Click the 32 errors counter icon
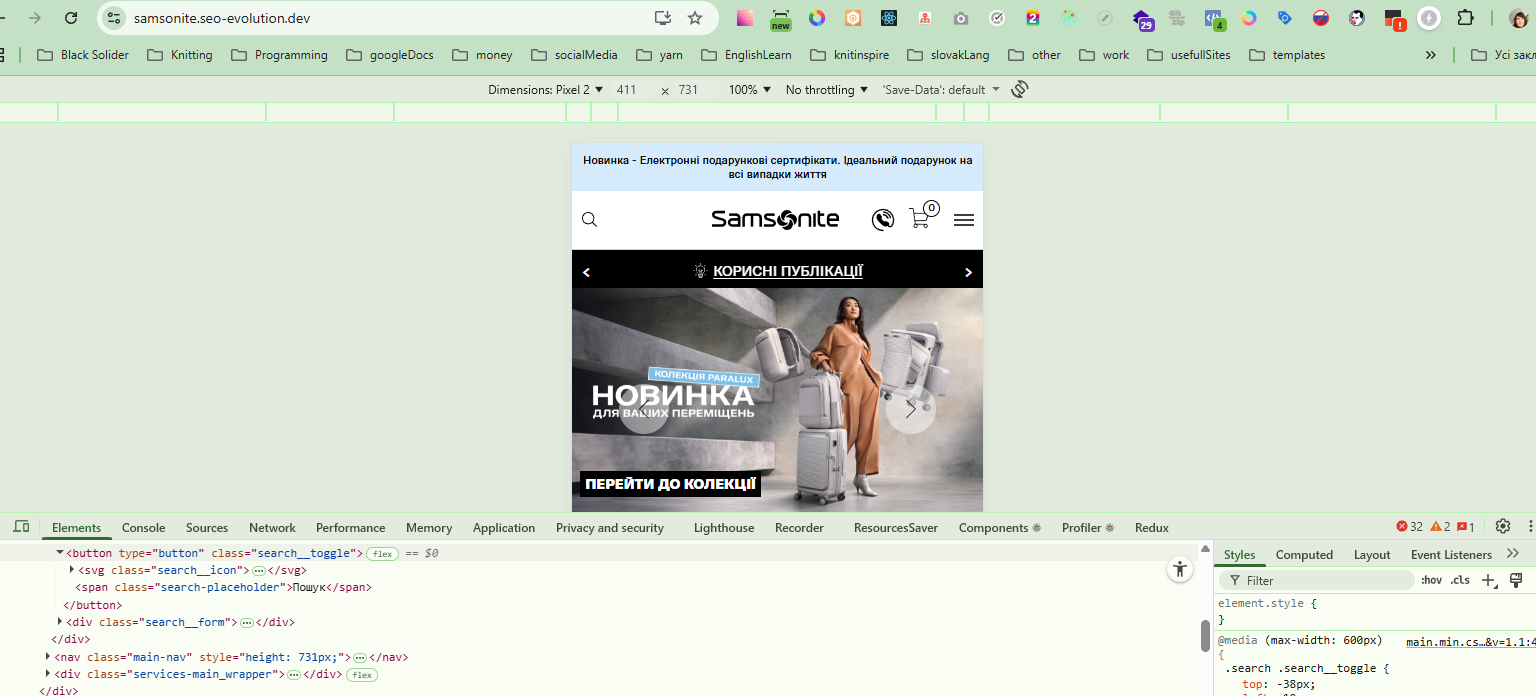The height and width of the screenshot is (696, 1536). (x=1409, y=527)
